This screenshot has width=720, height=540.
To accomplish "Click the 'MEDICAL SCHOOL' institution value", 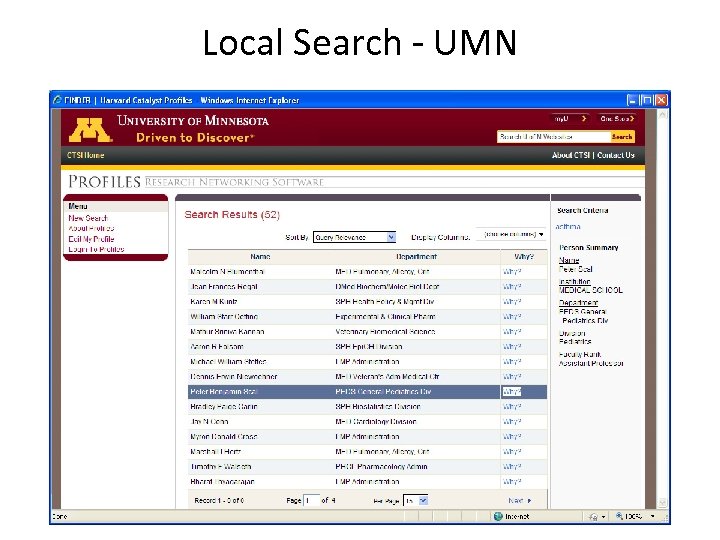I will [x=591, y=290].
